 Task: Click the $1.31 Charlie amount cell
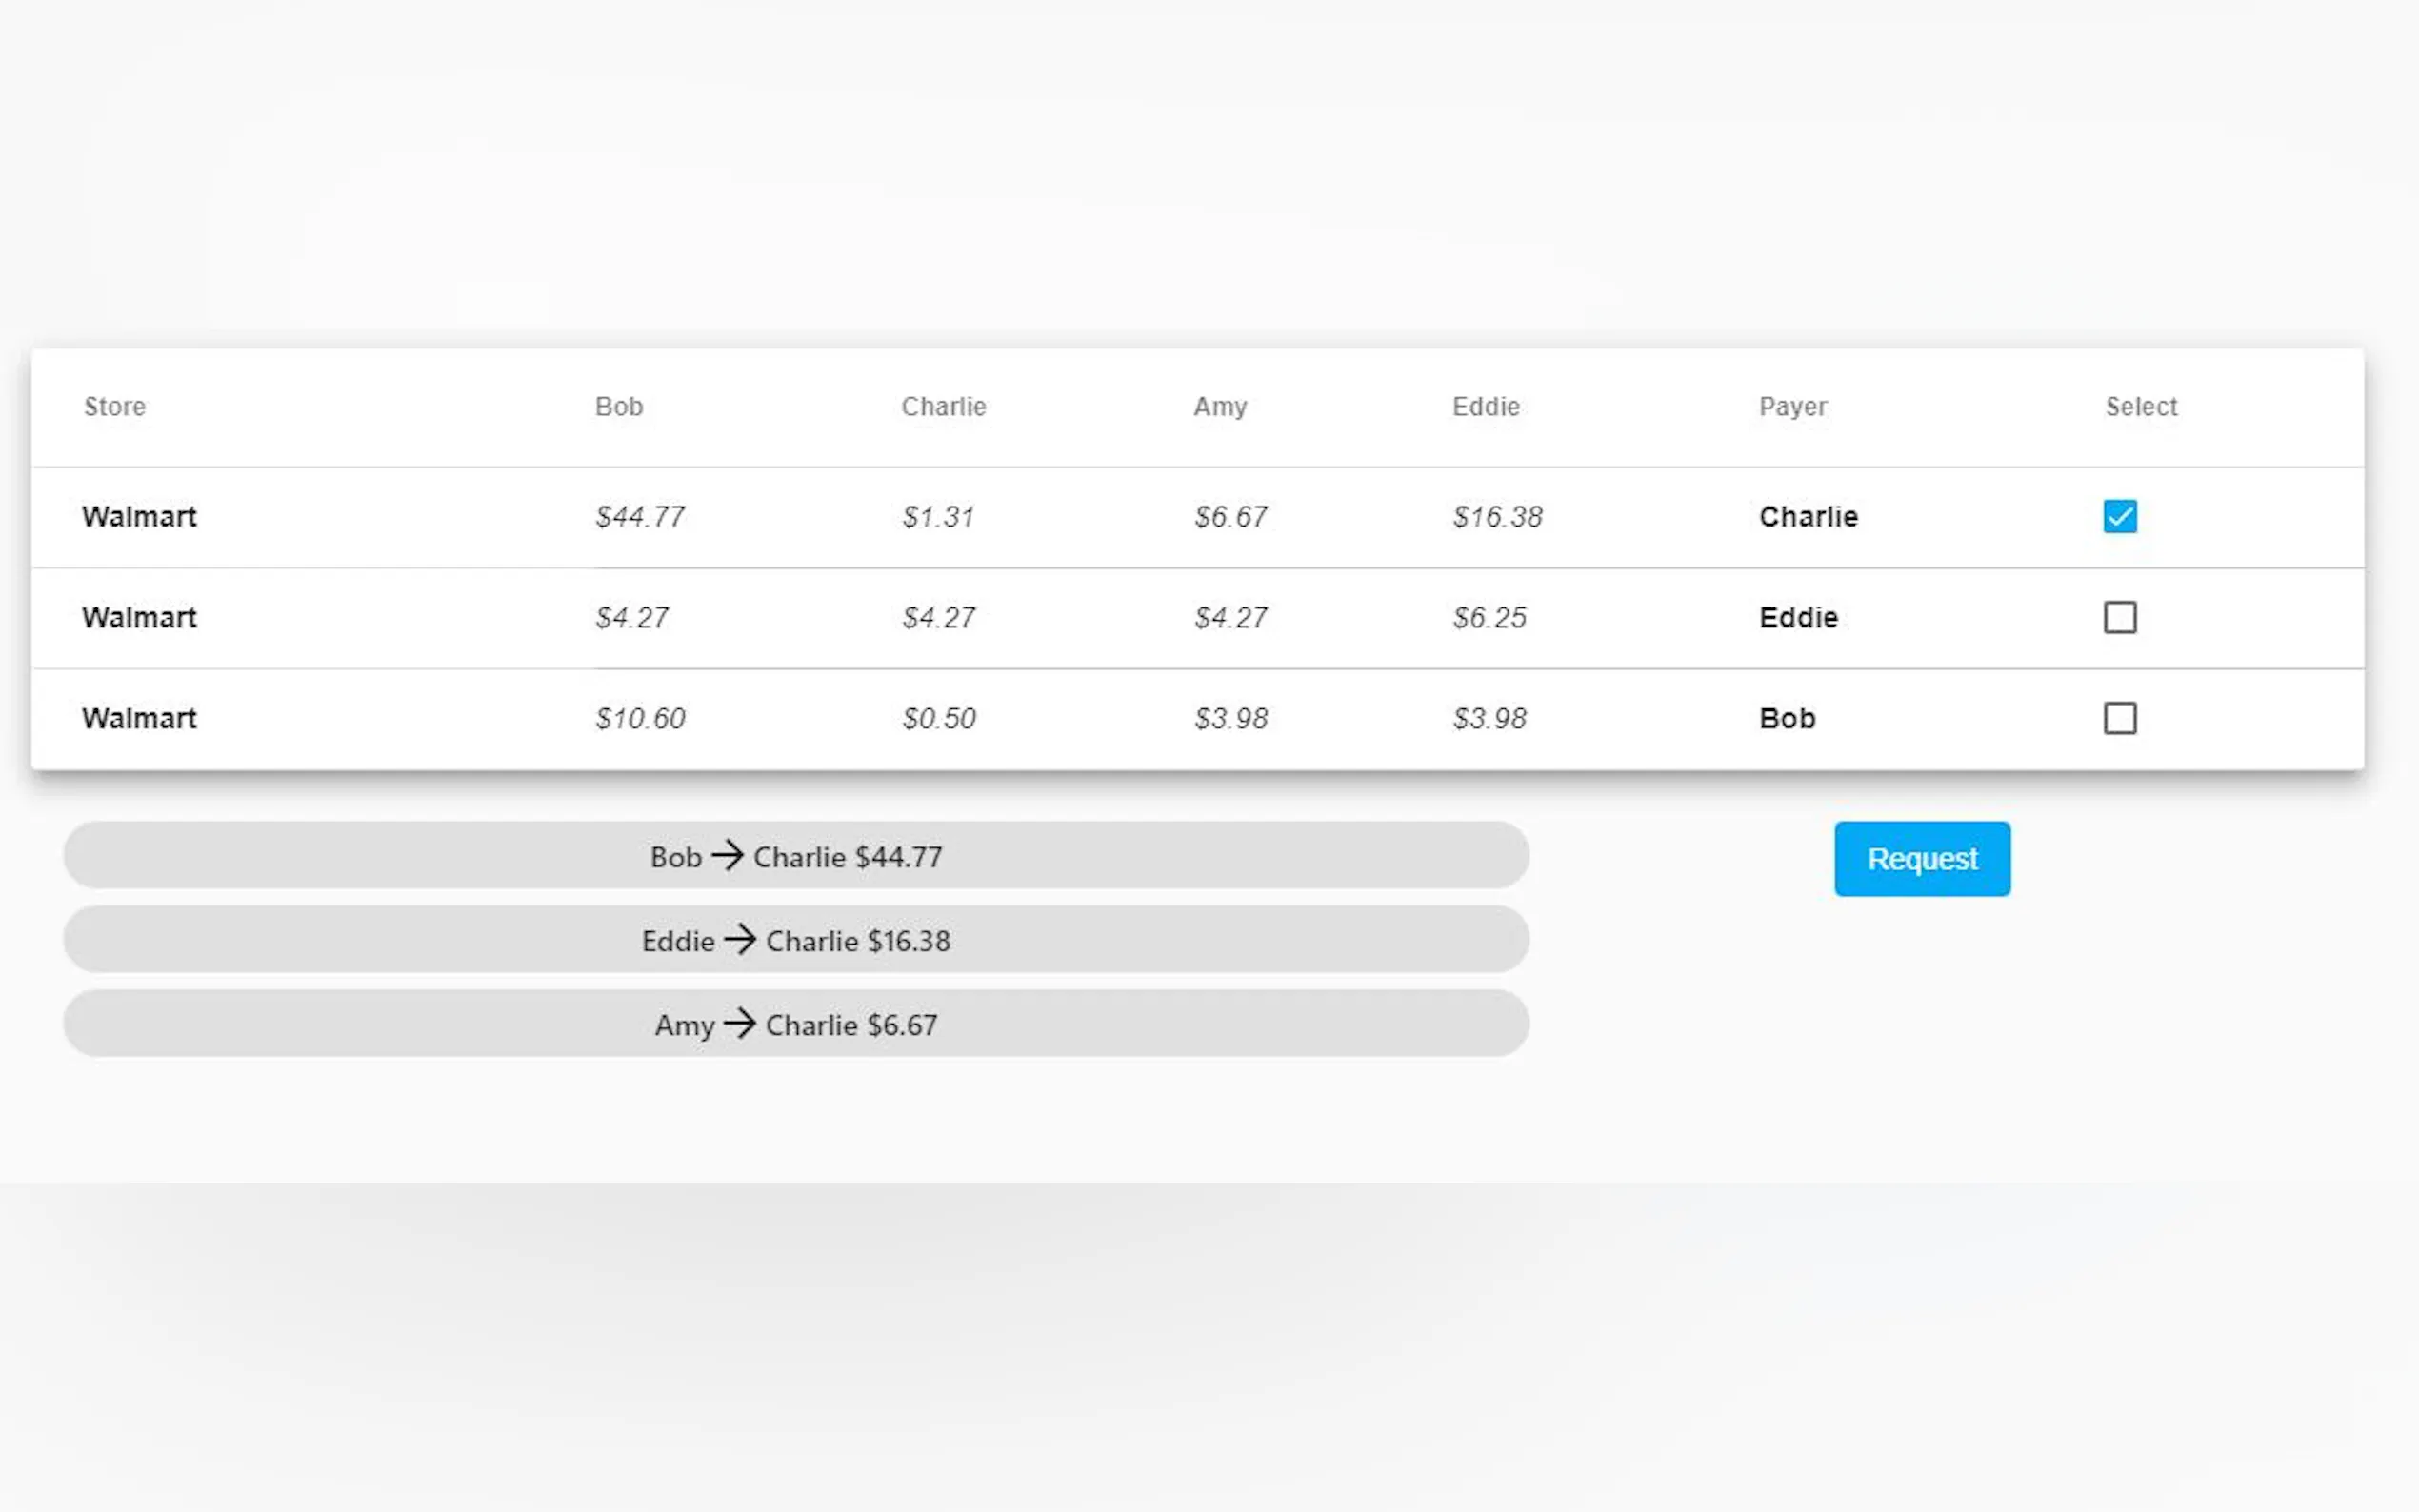[x=937, y=517]
